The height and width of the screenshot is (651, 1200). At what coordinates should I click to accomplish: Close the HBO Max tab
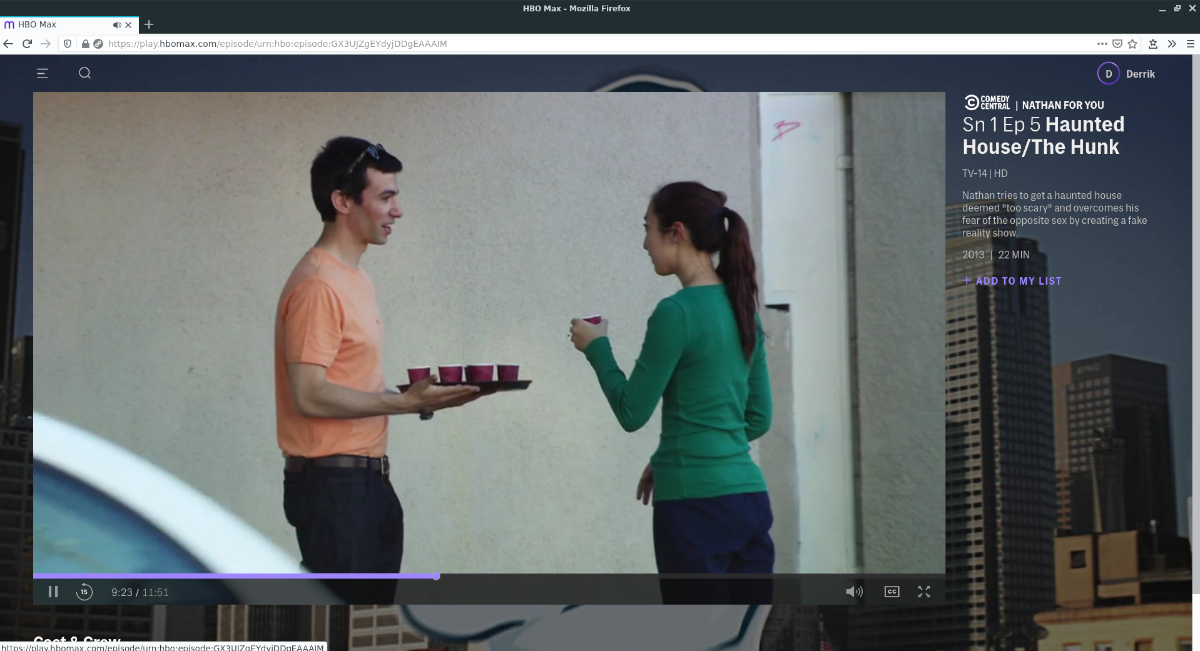point(129,24)
